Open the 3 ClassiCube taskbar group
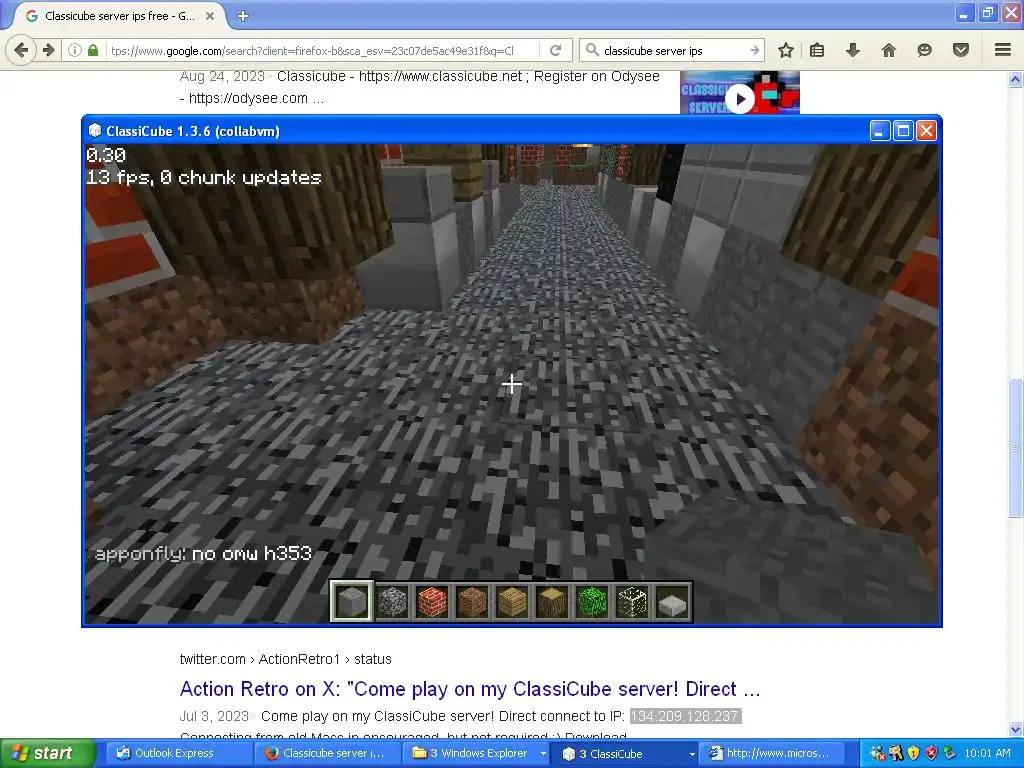This screenshot has width=1024, height=768. (x=622, y=753)
